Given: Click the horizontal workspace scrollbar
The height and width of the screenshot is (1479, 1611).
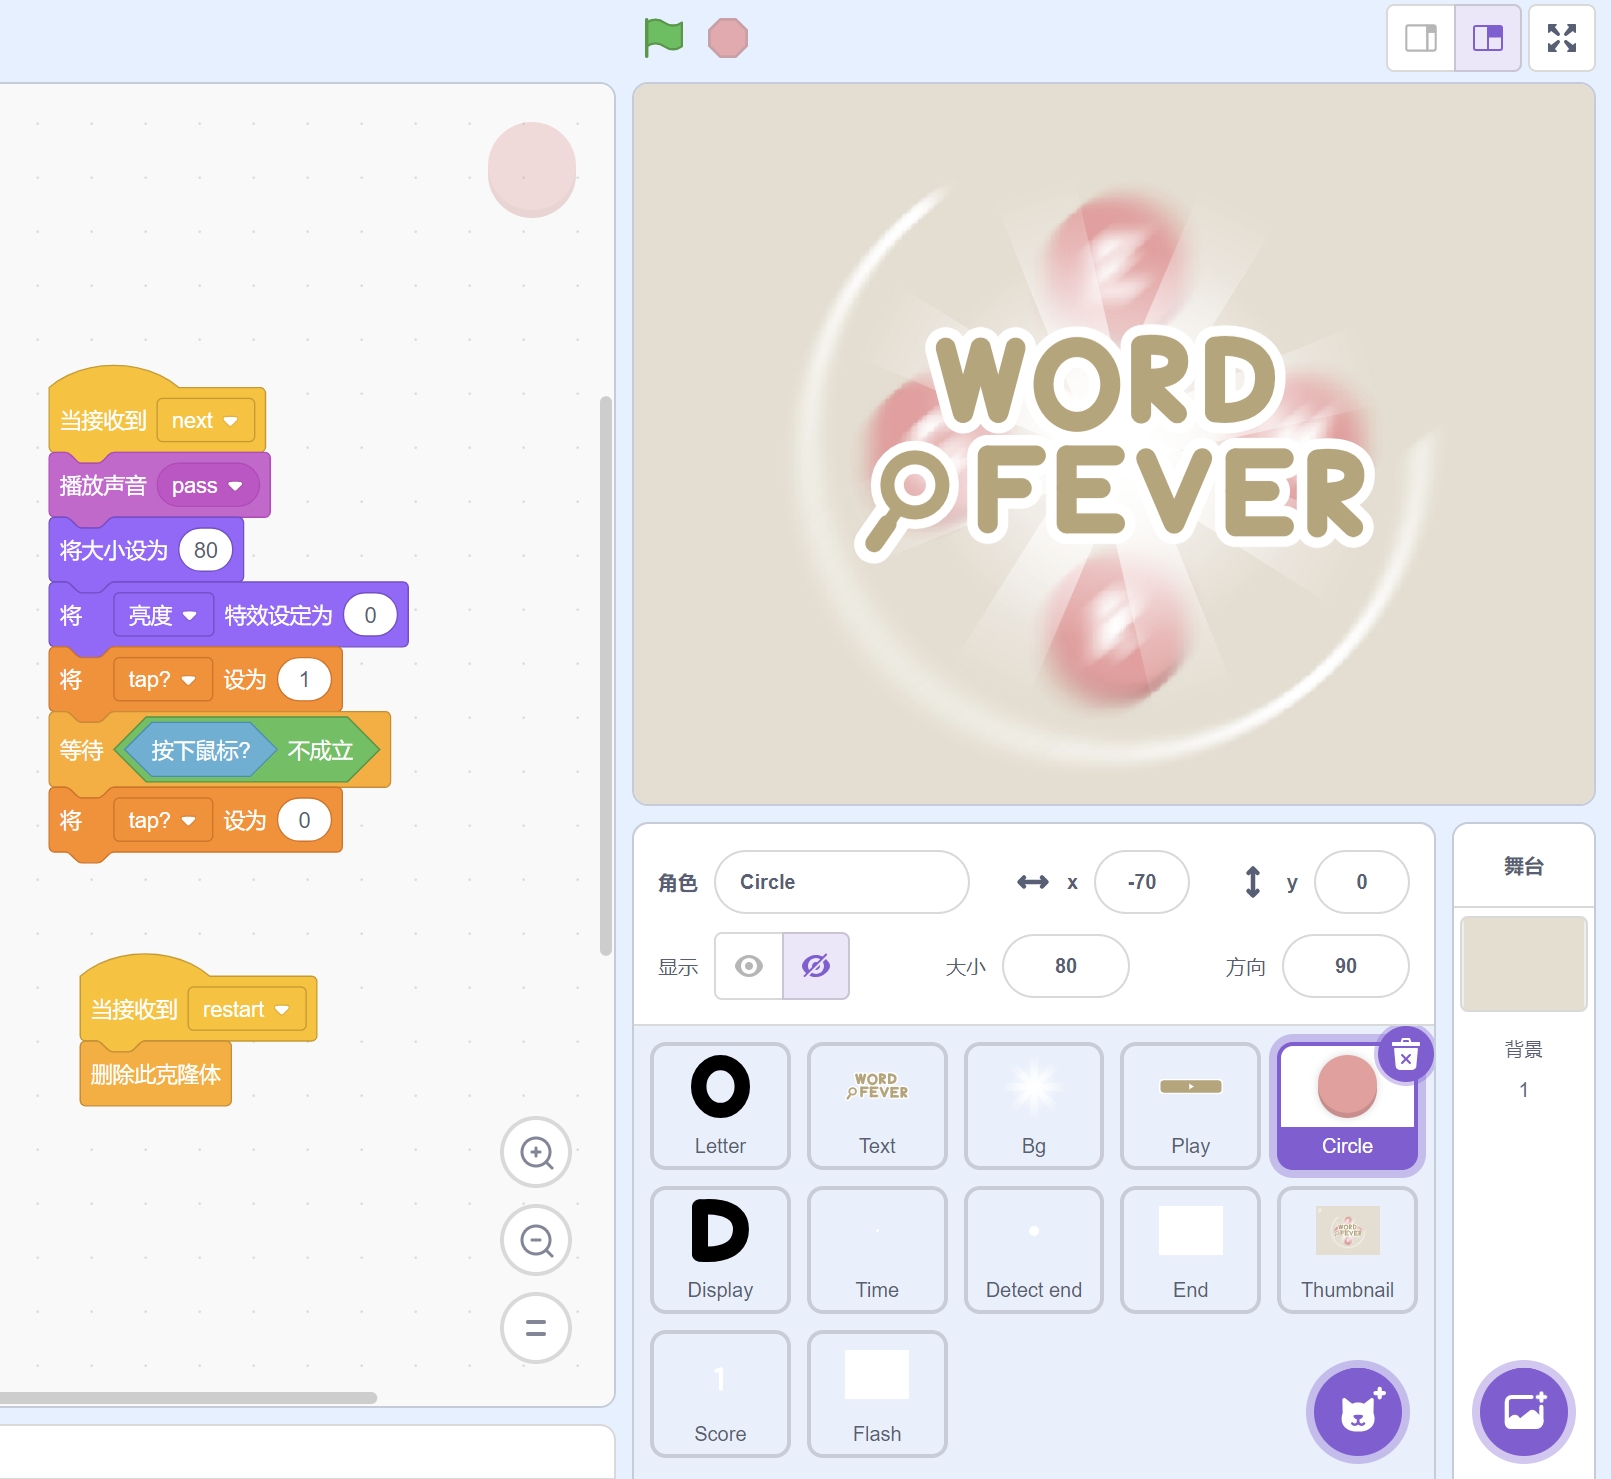Looking at the screenshot, I should [x=188, y=1397].
